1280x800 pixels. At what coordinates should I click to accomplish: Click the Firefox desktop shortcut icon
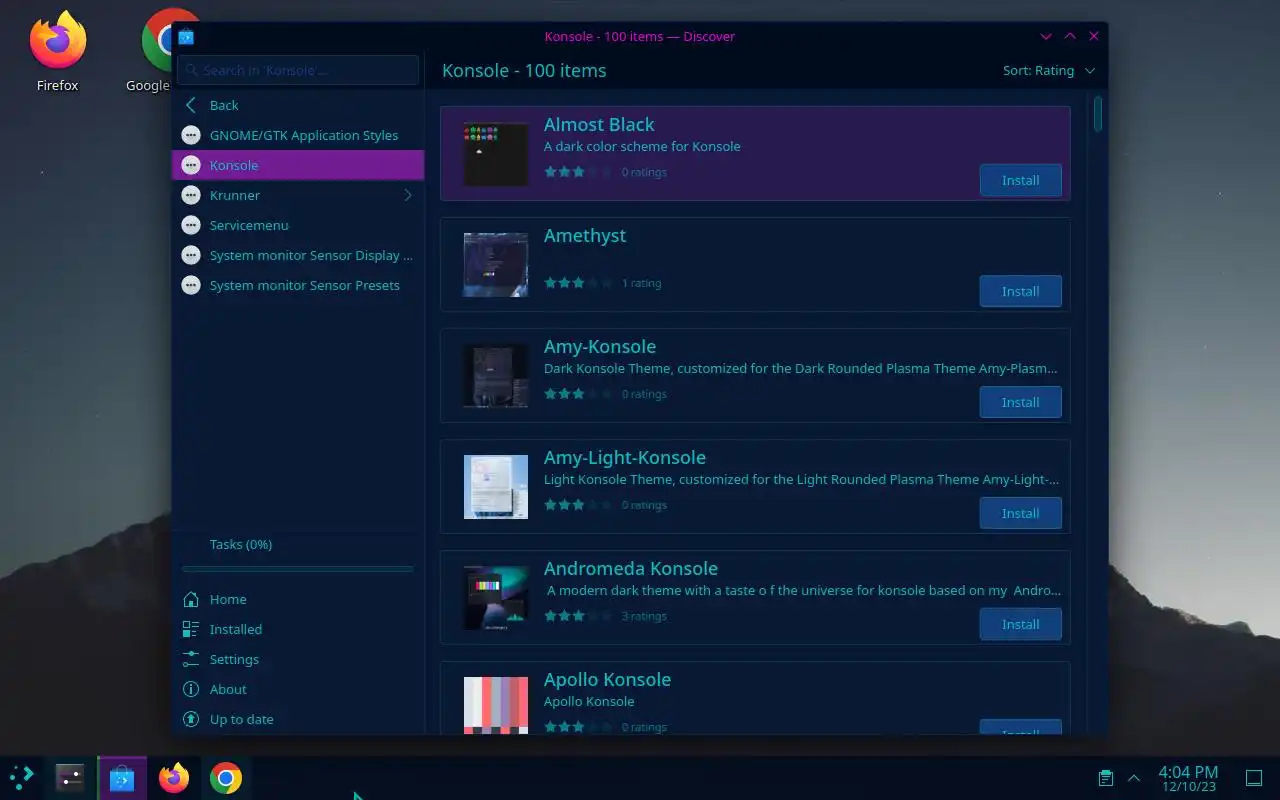tap(57, 41)
